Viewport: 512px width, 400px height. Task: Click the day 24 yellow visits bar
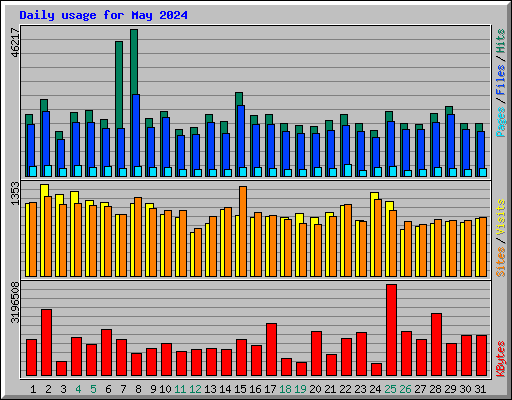tap(374, 196)
